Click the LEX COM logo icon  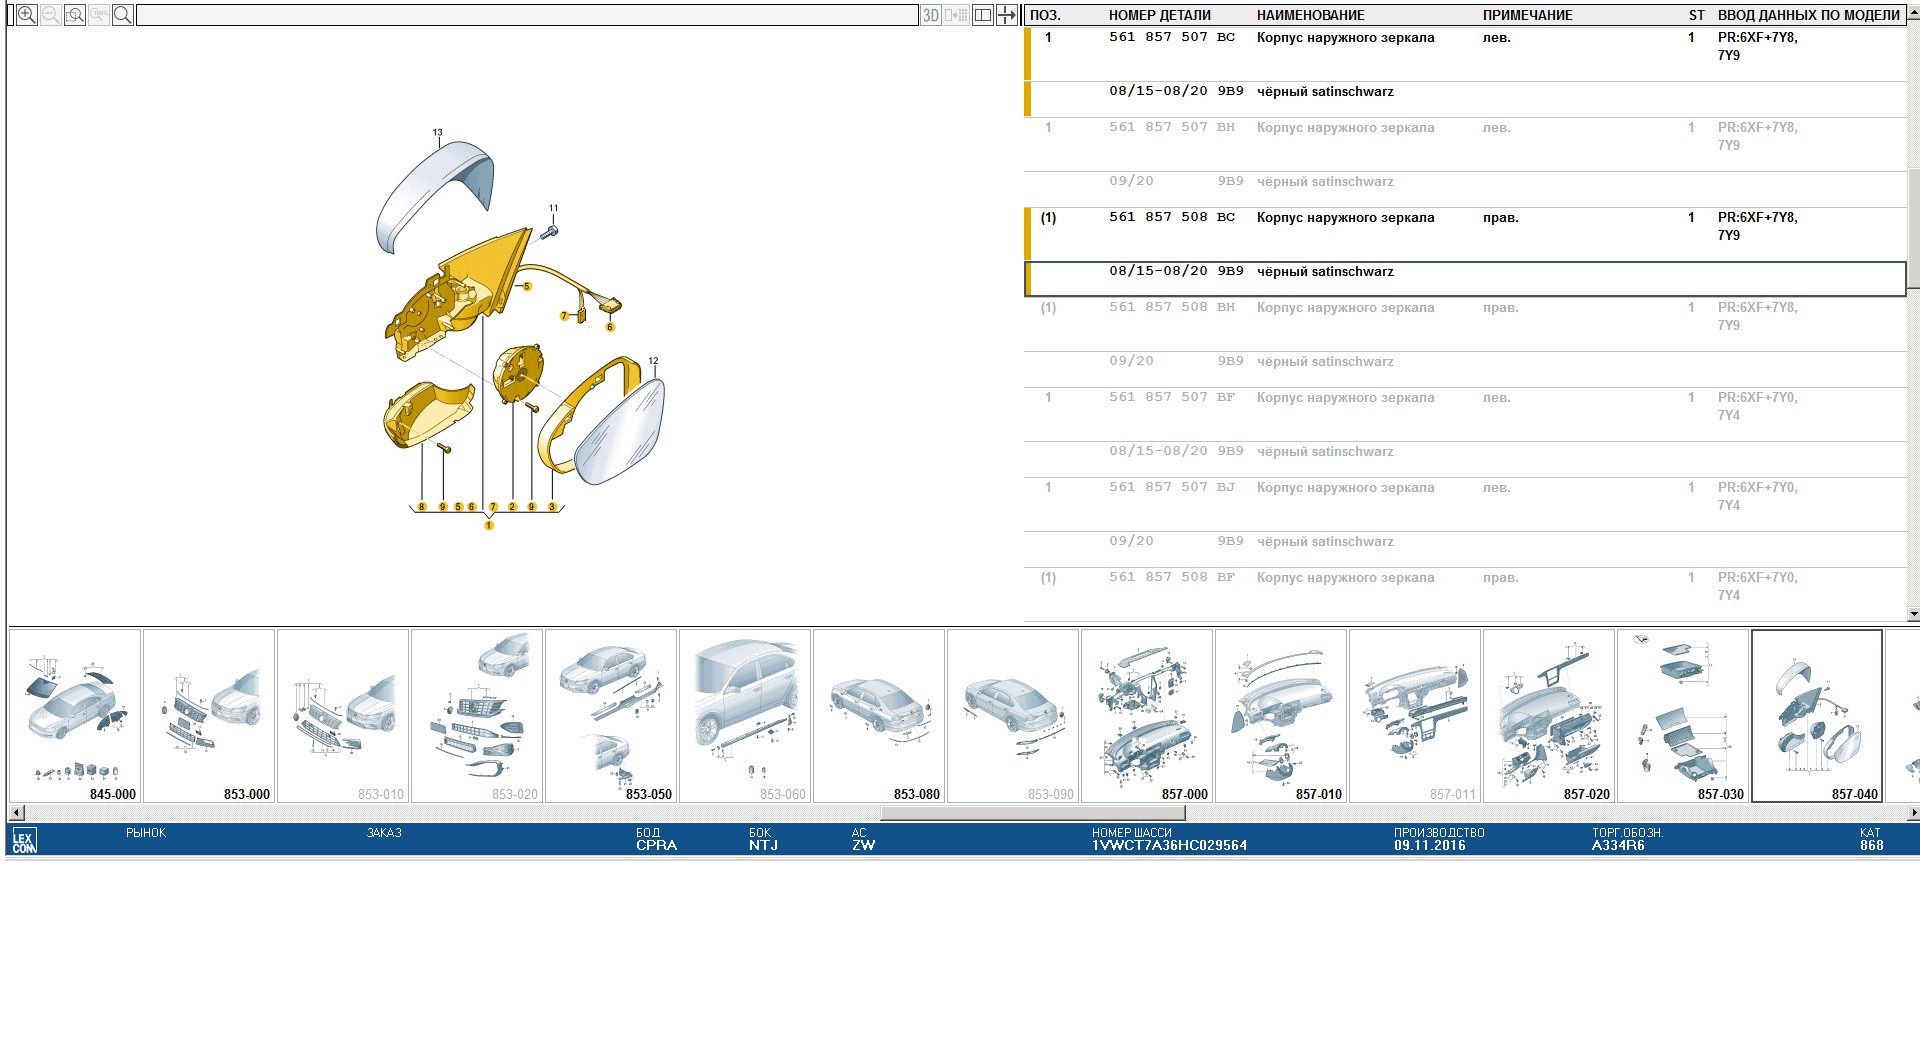[24, 841]
